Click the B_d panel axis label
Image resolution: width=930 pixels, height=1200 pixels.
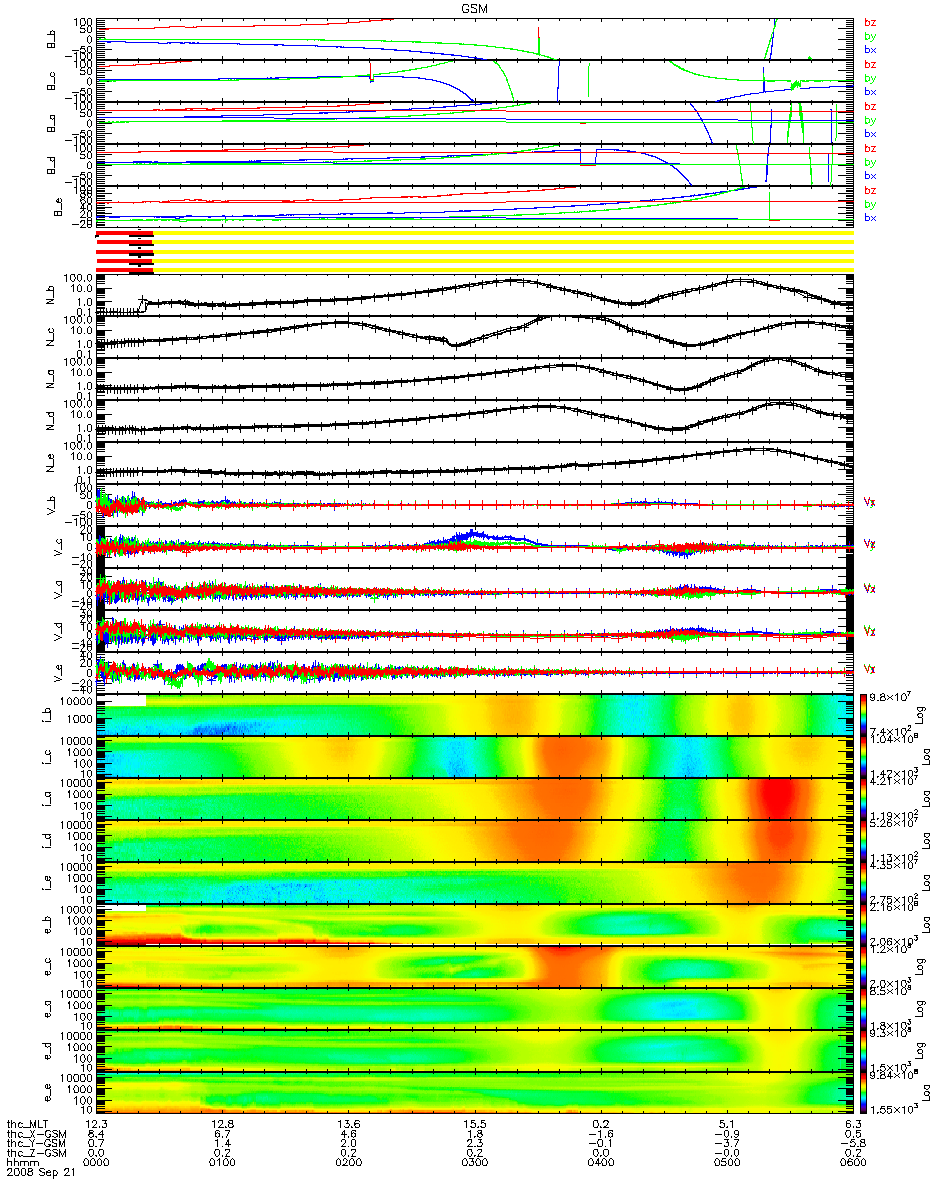52,165
